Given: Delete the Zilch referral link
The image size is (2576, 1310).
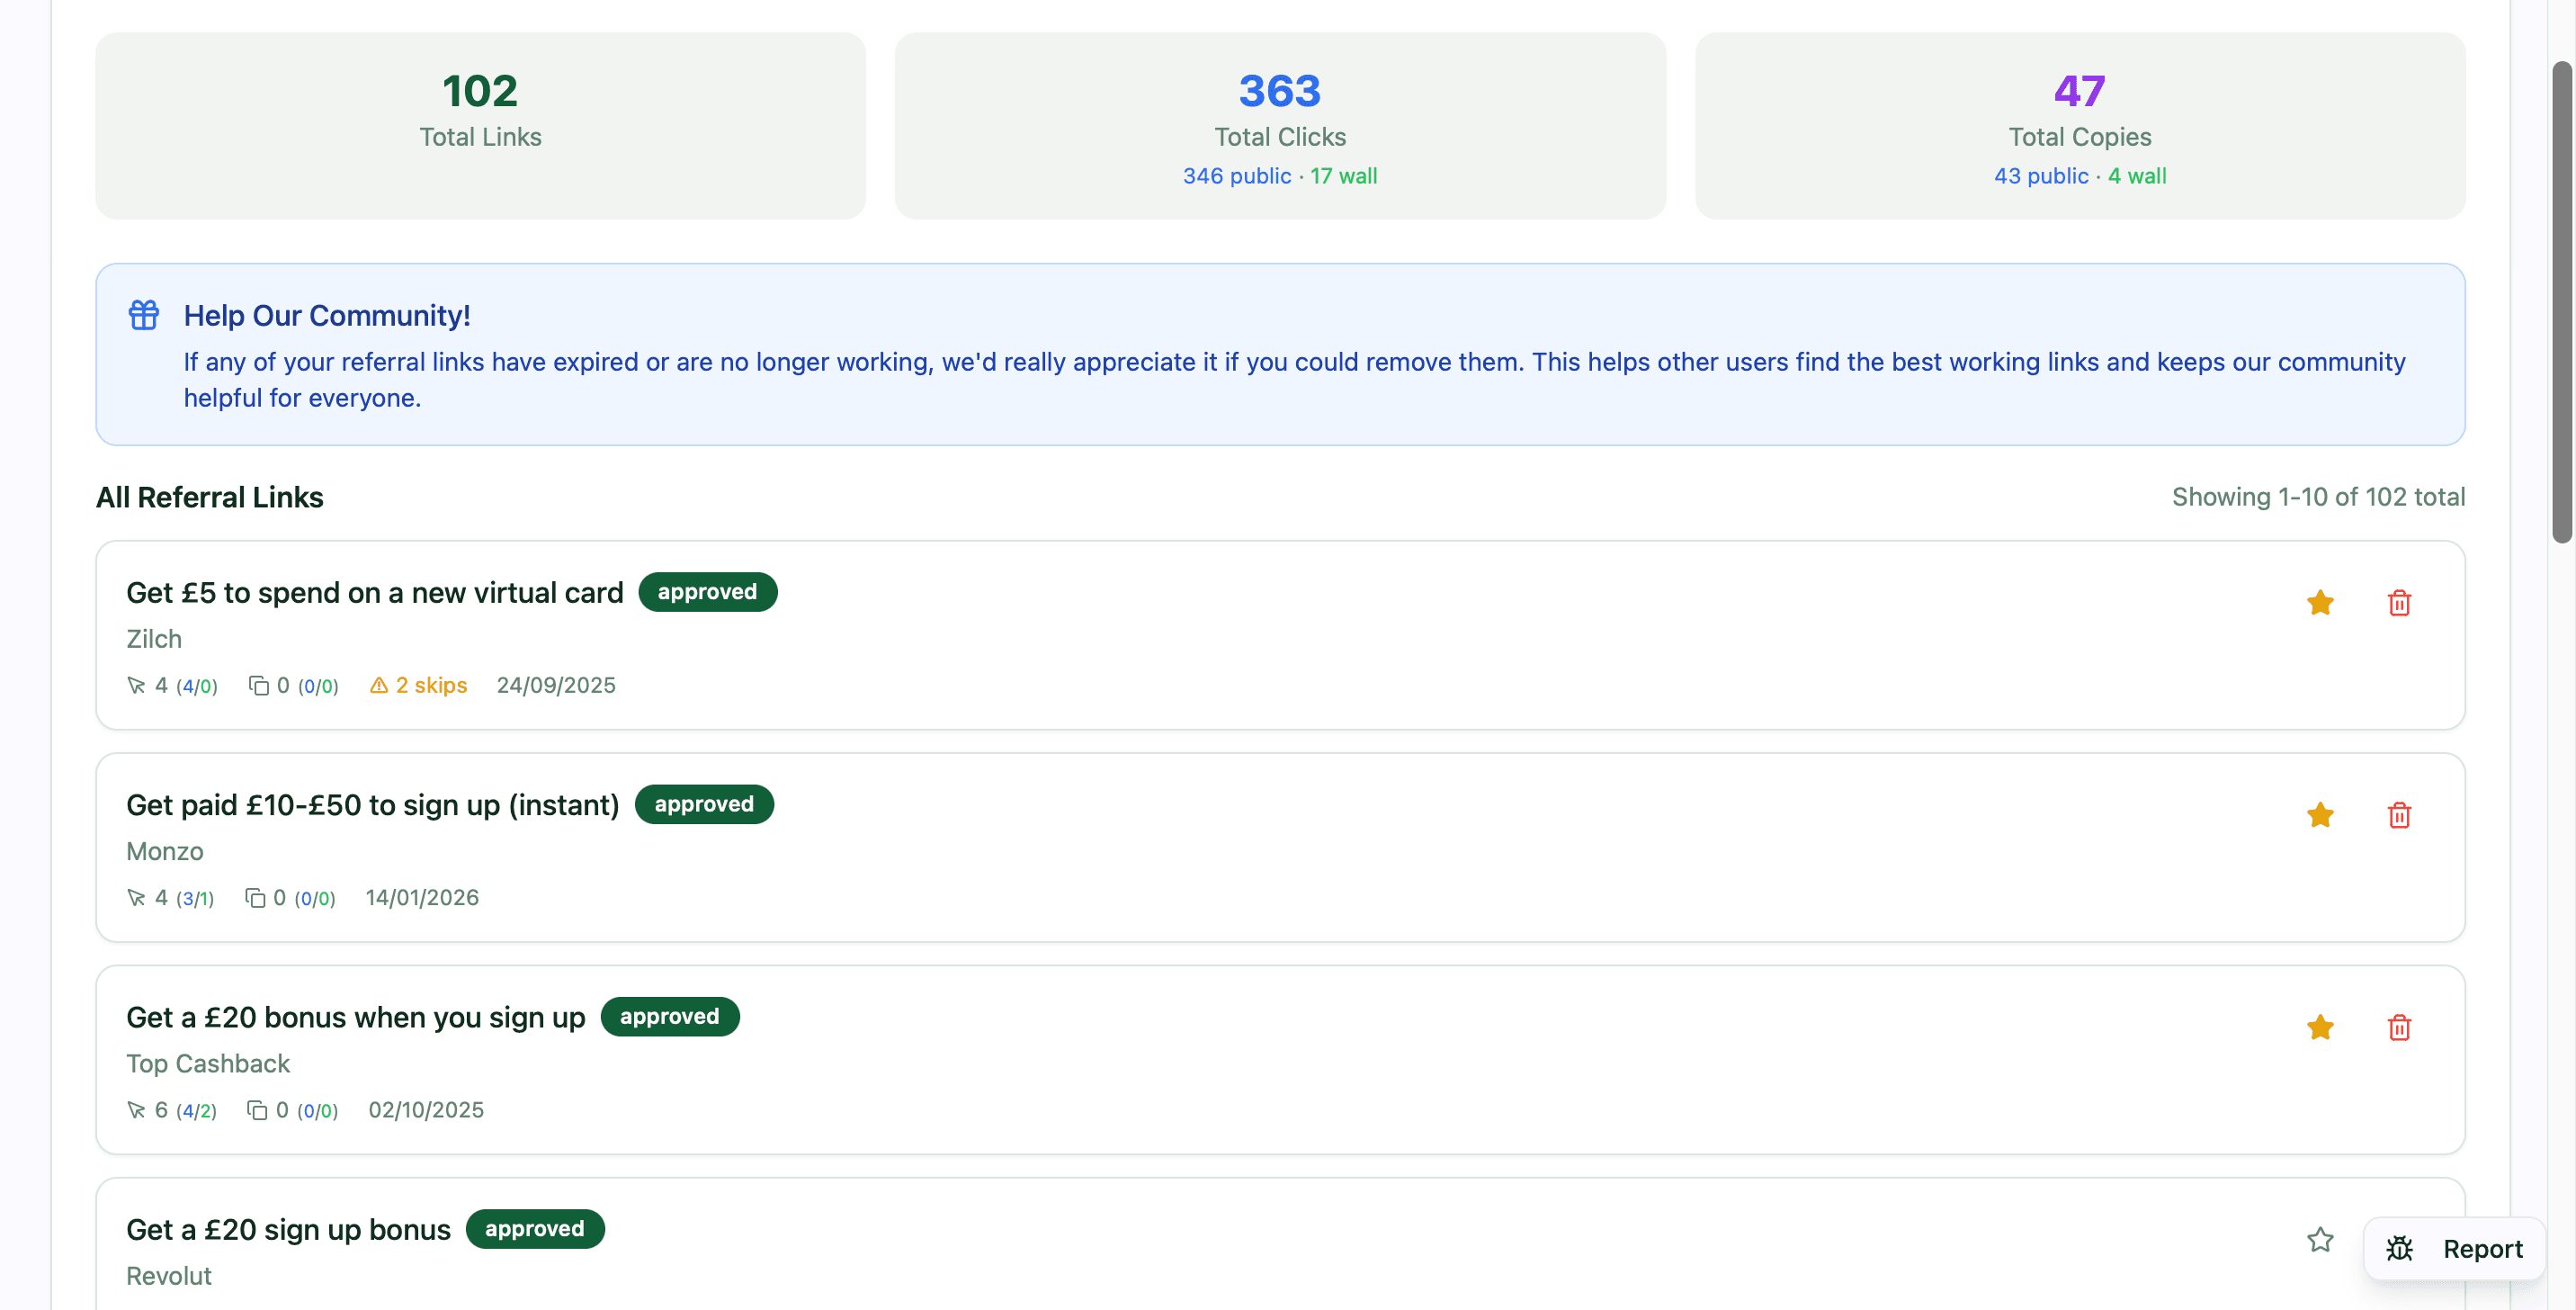Looking at the screenshot, I should (x=2399, y=602).
